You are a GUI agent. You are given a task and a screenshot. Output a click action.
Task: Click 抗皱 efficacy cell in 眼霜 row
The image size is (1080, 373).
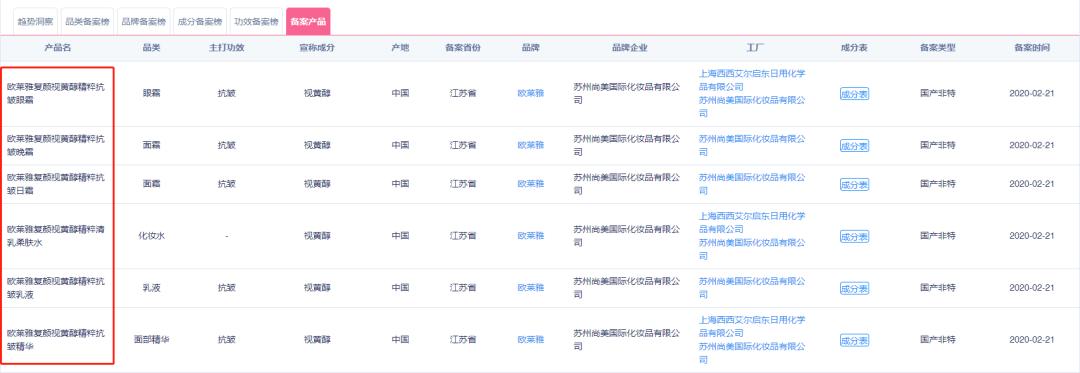(227, 94)
